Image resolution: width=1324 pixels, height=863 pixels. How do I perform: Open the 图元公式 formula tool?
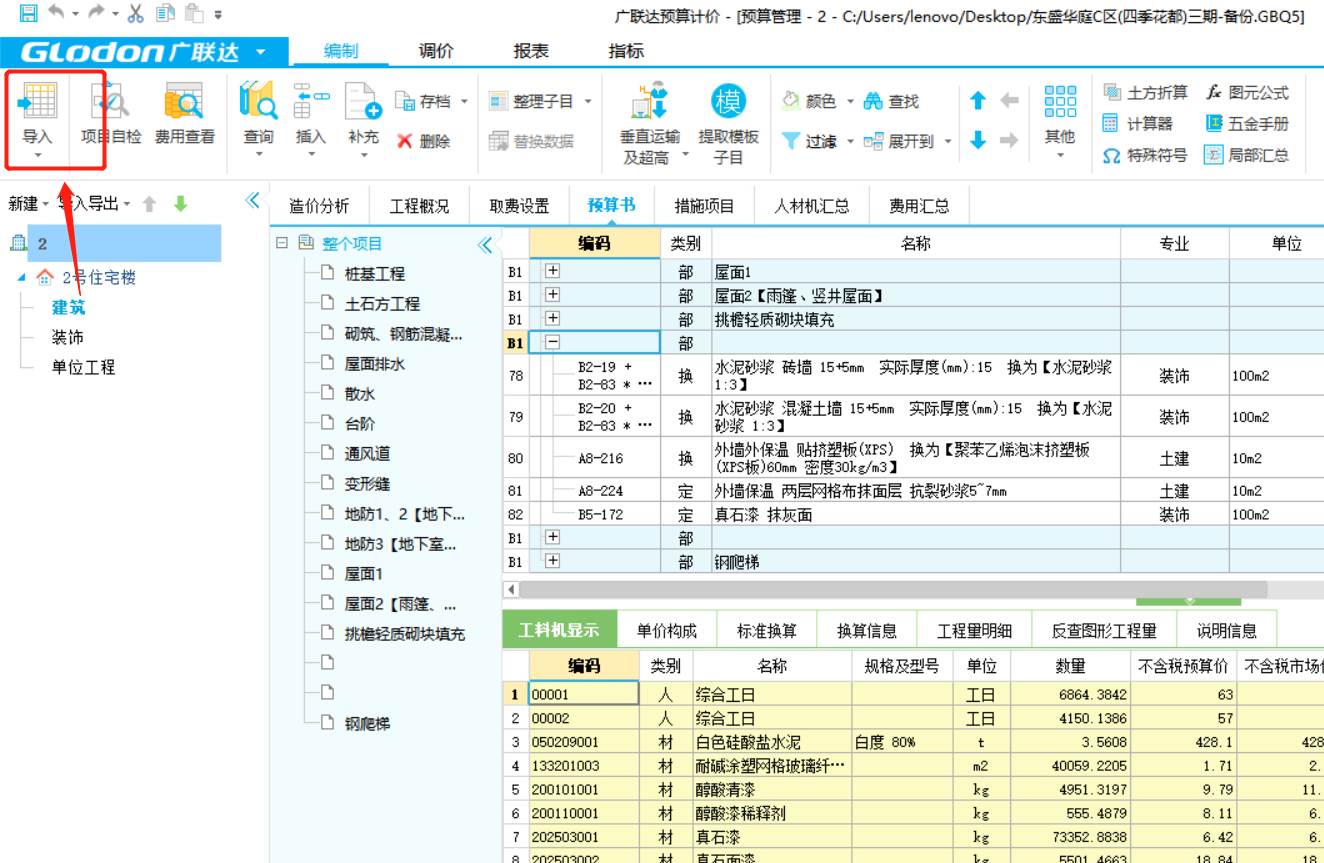(1247, 93)
